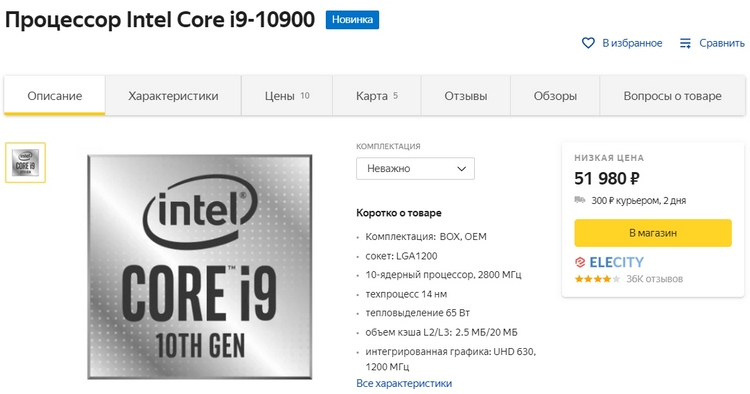
Task: Click the compare list icon
Action: coord(685,43)
